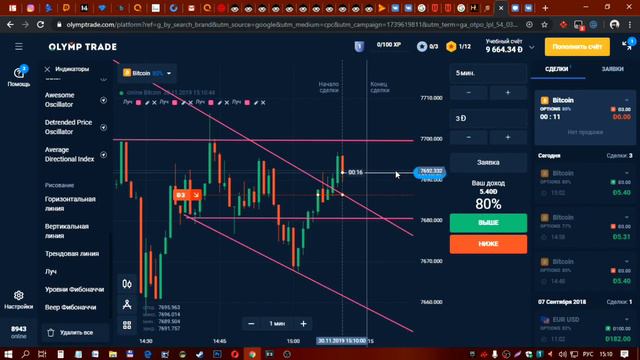Toggle the Awesome Oscillator indicator
Image resolution: width=640 pixels, height=360 pixels.
pyautogui.click(x=104, y=100)
